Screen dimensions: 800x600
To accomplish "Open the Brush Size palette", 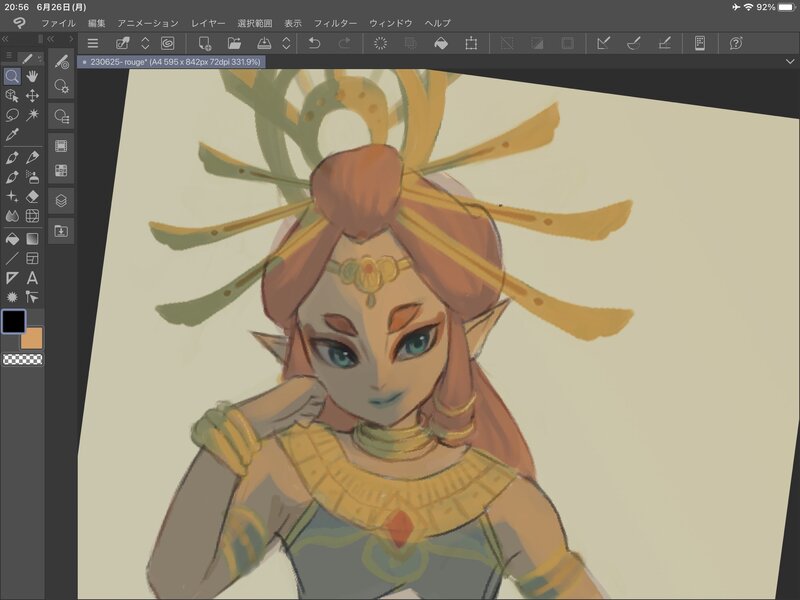I will coord(61,117).
